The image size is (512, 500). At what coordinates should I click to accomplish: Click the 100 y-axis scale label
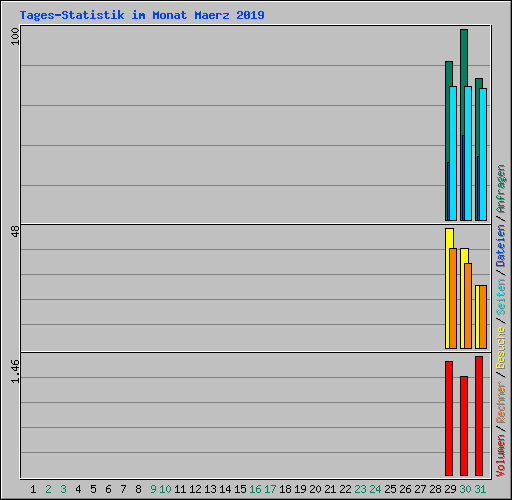(x=15, y=37)
